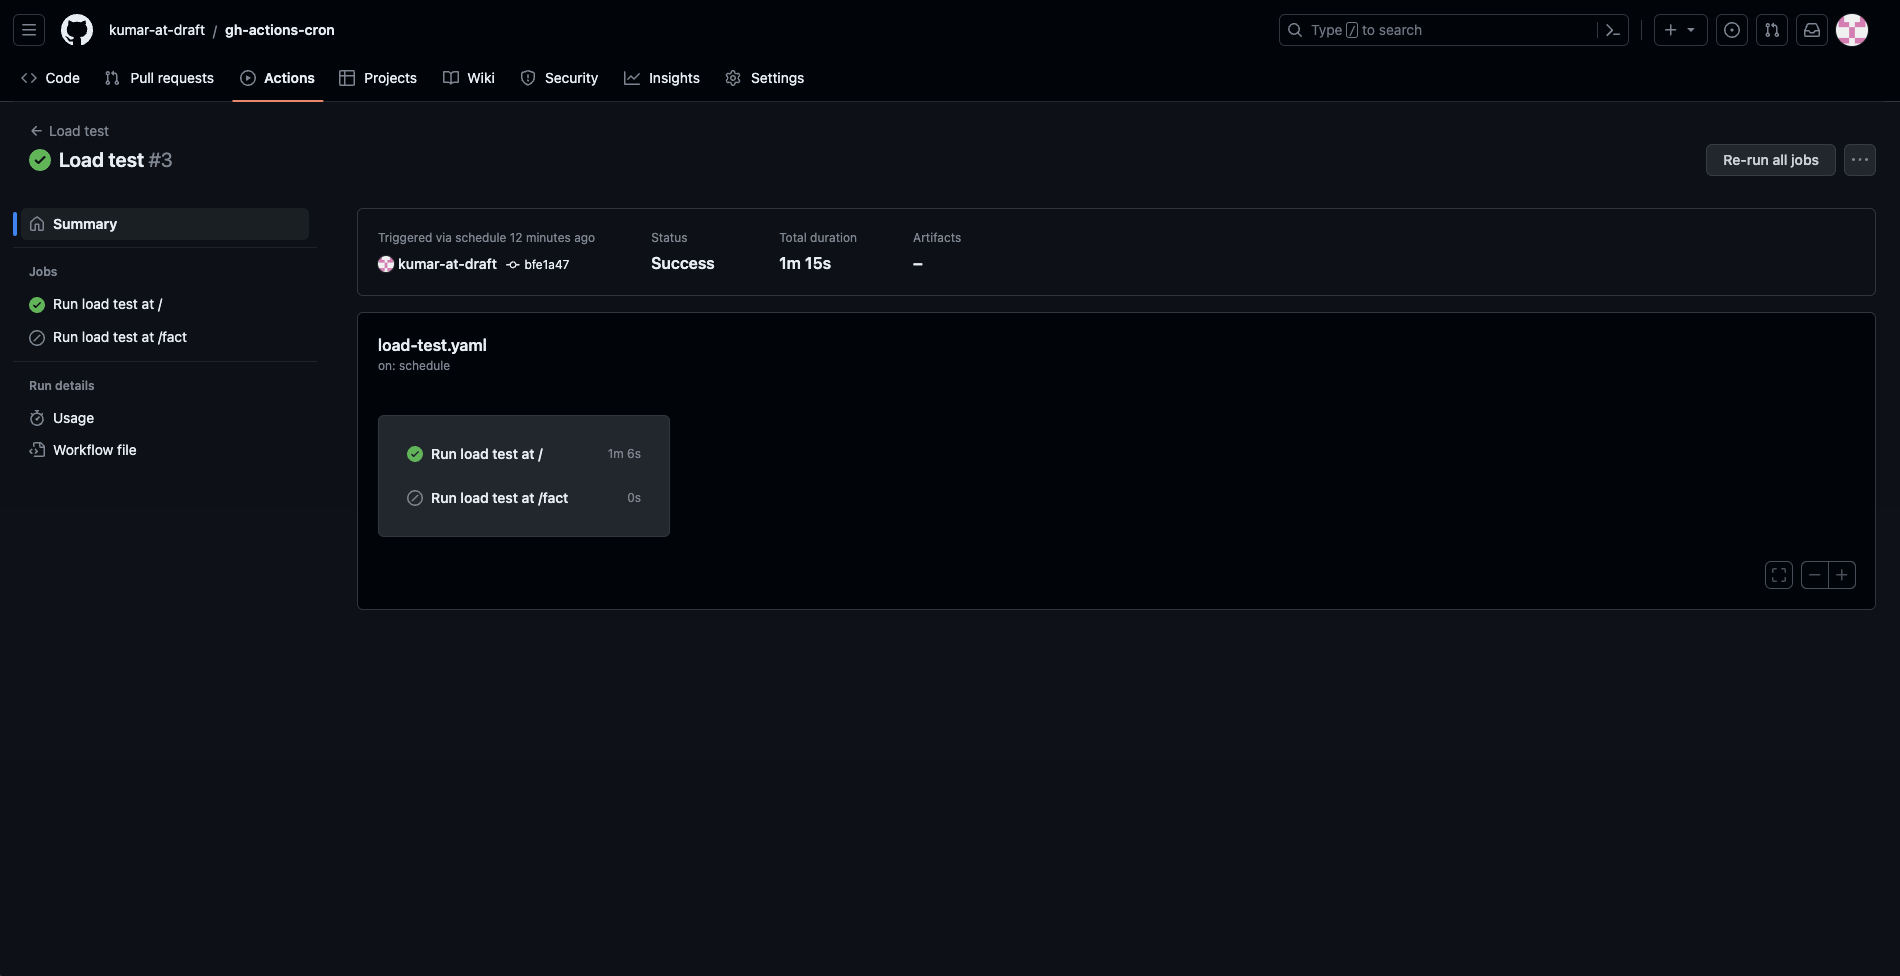Expand the create new plus dropdown

tap(1680, 30)
